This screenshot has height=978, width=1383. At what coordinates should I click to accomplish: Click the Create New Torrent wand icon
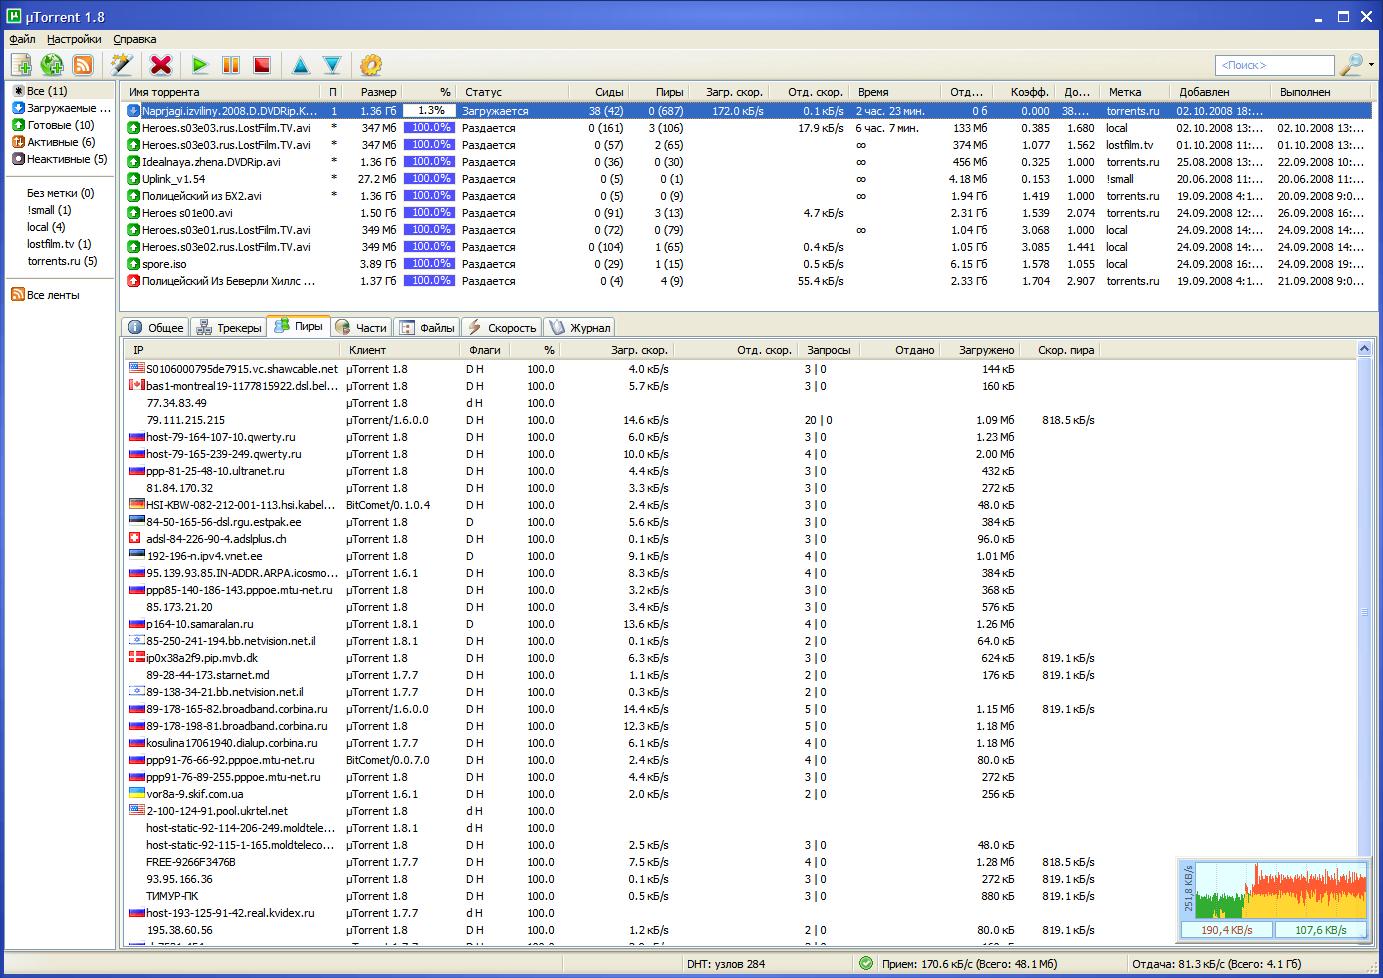pos(122,65)
